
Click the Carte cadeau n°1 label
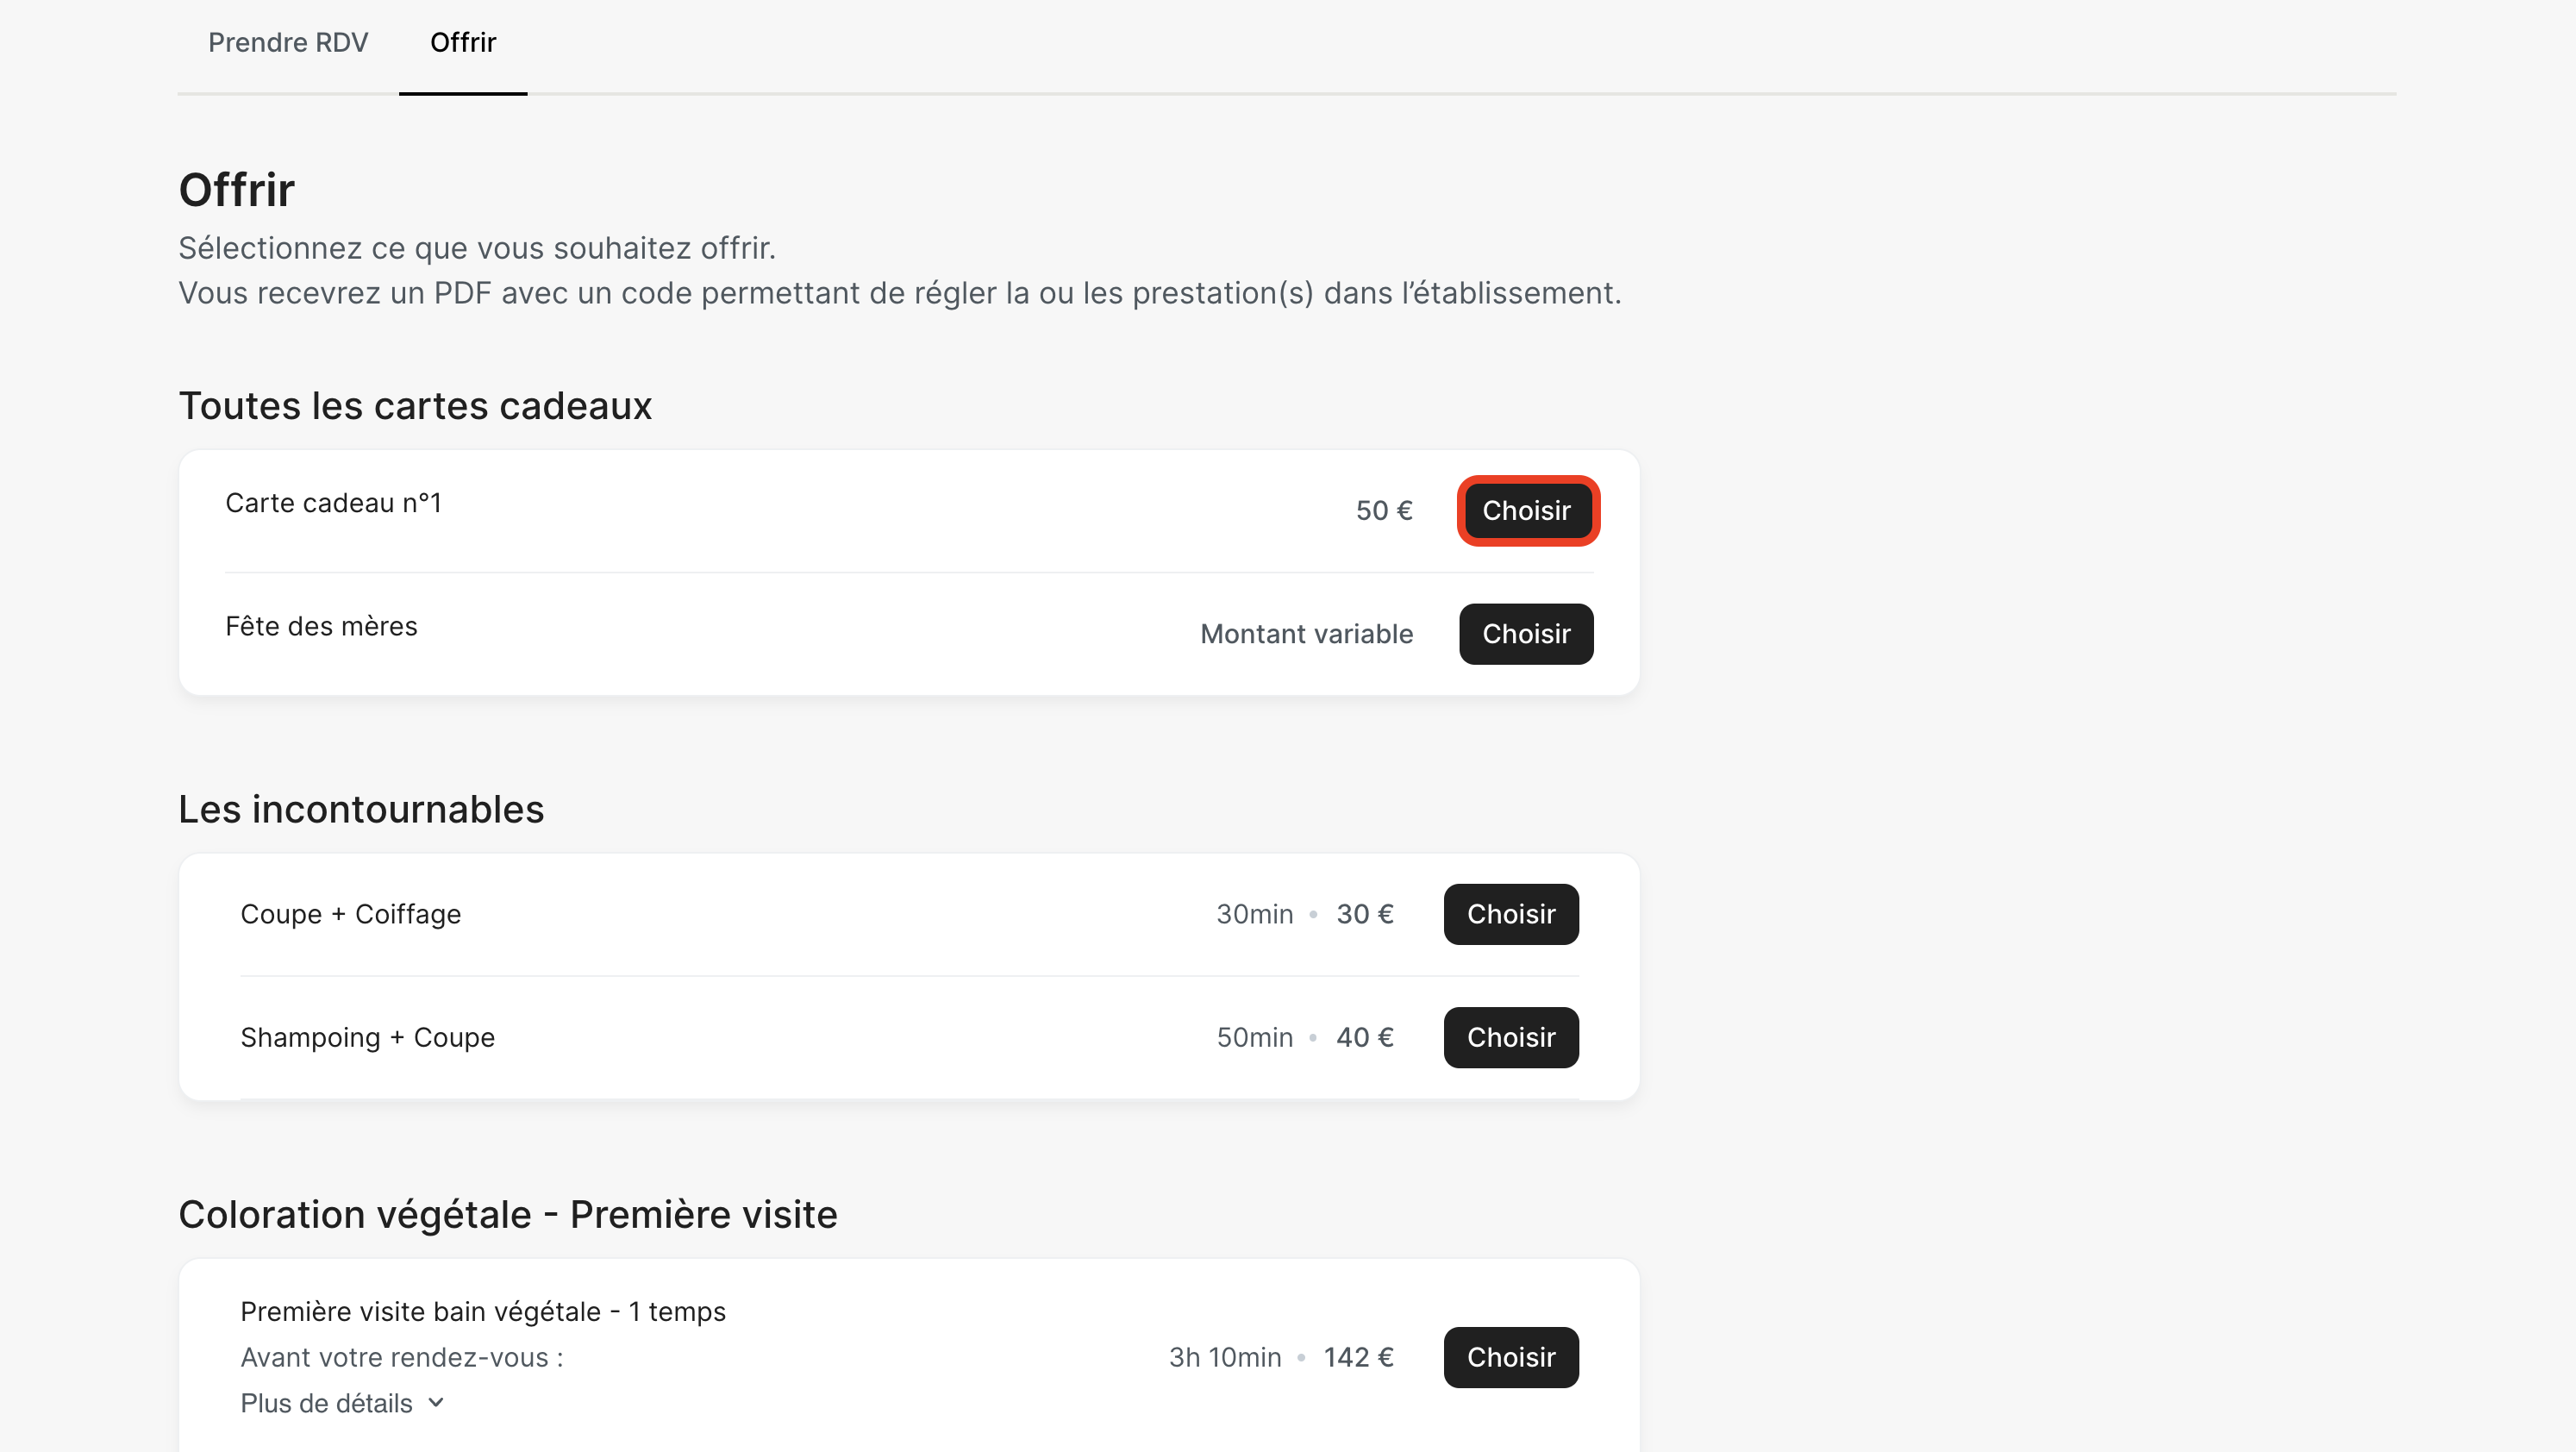click(x=333, y=503)
